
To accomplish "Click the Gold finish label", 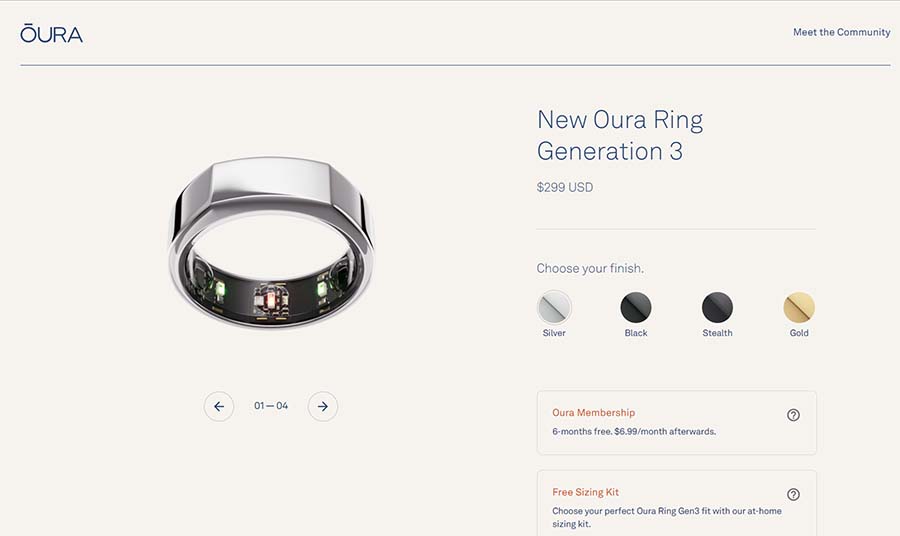I will point(799,333).
